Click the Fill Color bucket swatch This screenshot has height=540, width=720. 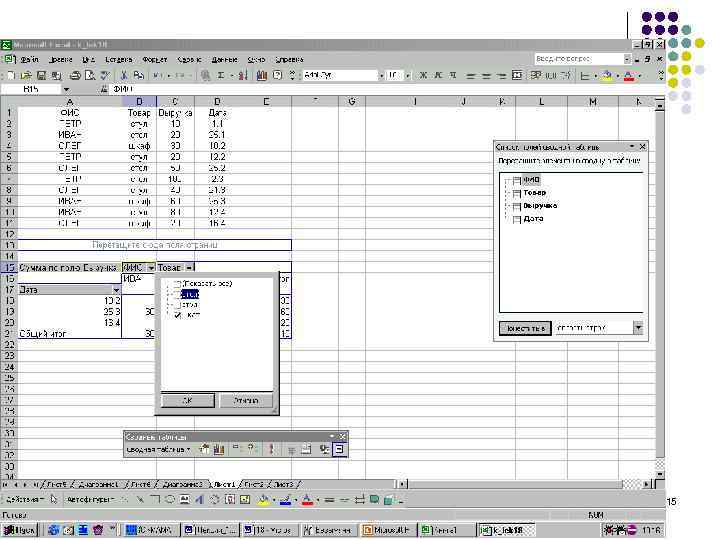(607, 76)
